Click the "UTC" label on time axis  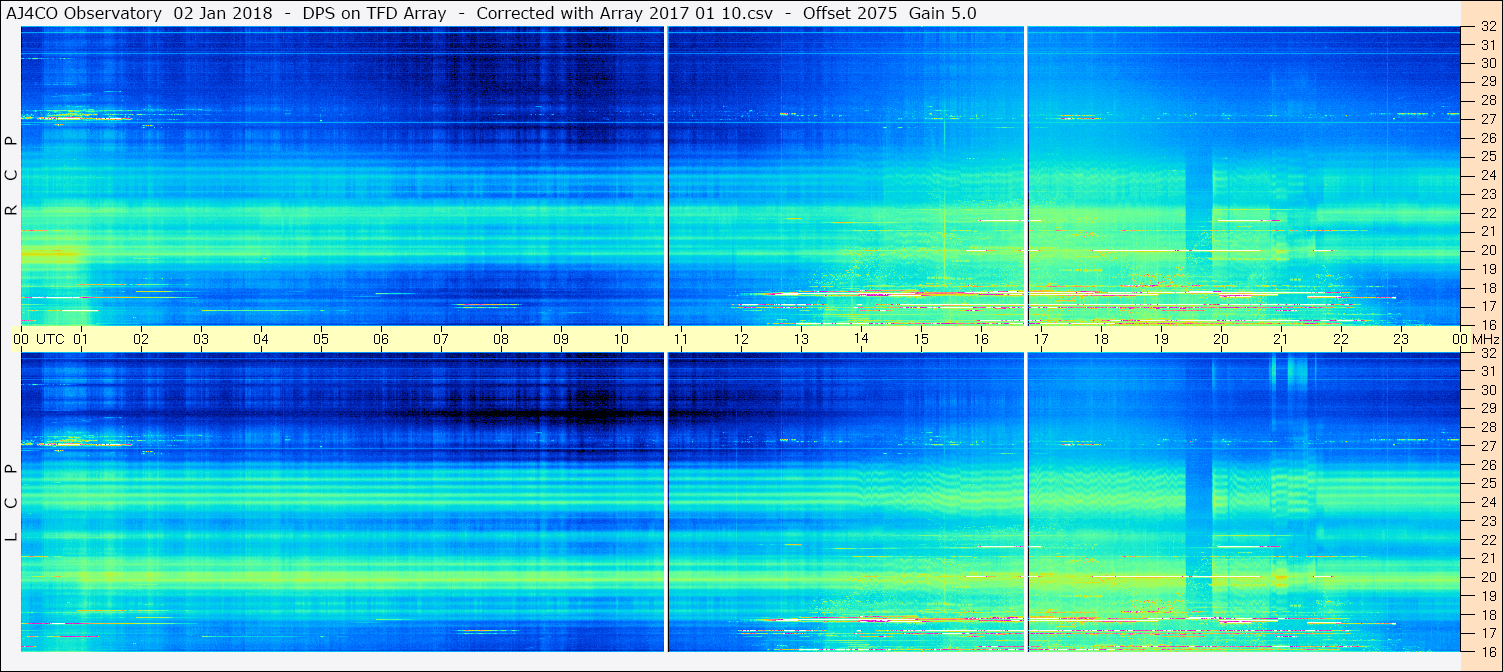[50, 339]
